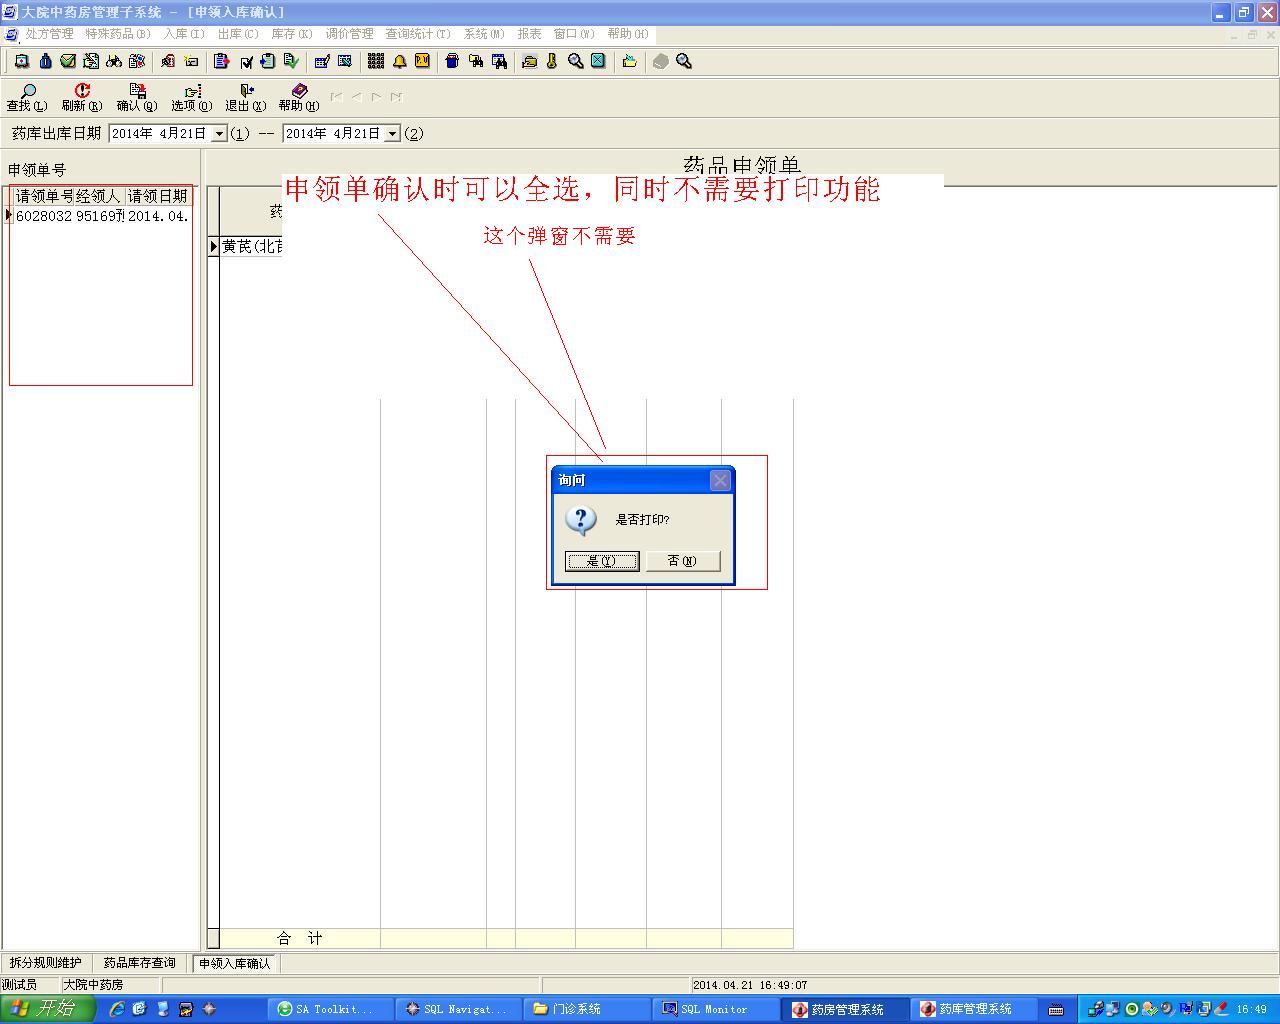Screen dimensions: 1280x1024
Task: Expand the start date dropdown labeled (1)
Action: pyautogui.click(x=220, y=133)
